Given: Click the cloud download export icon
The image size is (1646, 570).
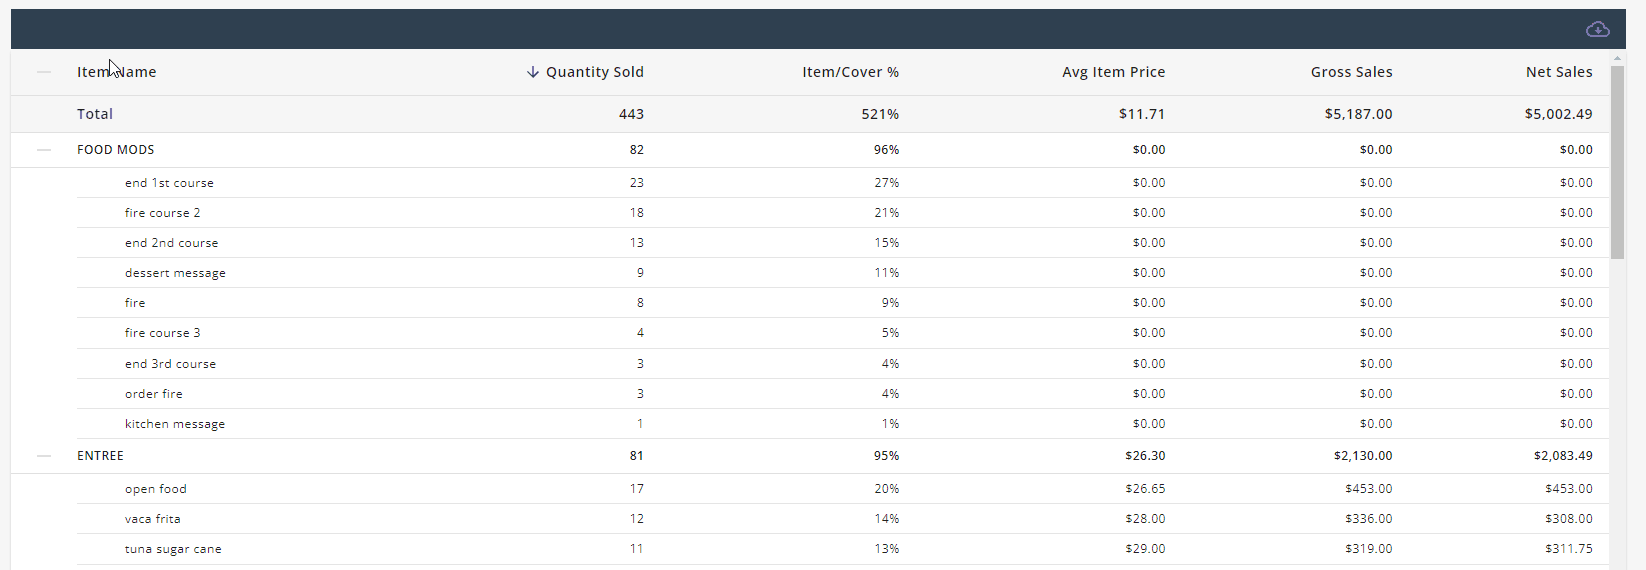Looking at the screenshot, I should 1597,29.
